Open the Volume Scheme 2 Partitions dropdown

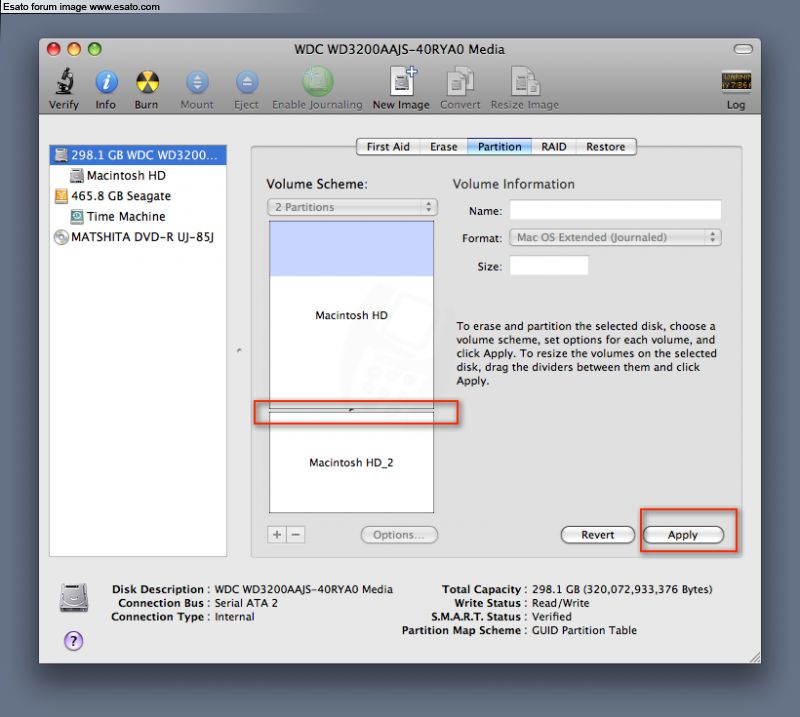(x=352, y=207)
